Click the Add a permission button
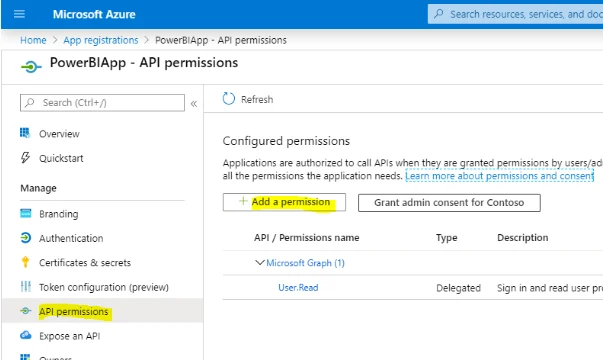The width and height of the screenshot is (603, 360). tap(284, 202)
